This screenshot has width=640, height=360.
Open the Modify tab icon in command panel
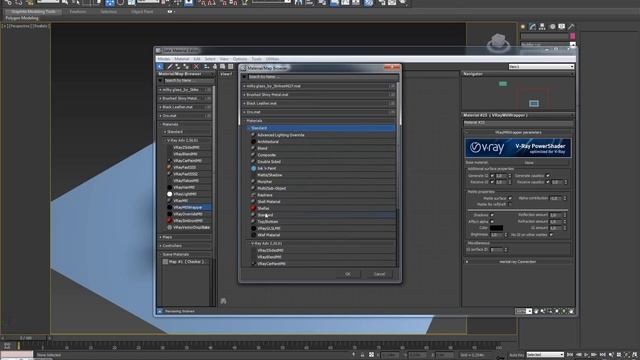[533, 27]
